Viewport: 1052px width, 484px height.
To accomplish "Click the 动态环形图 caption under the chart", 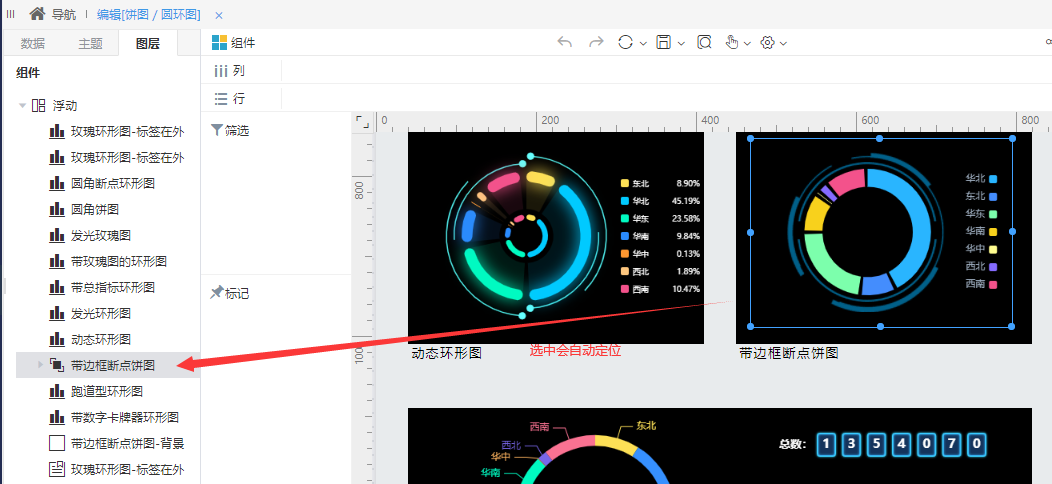I will [x=447, y=353].
